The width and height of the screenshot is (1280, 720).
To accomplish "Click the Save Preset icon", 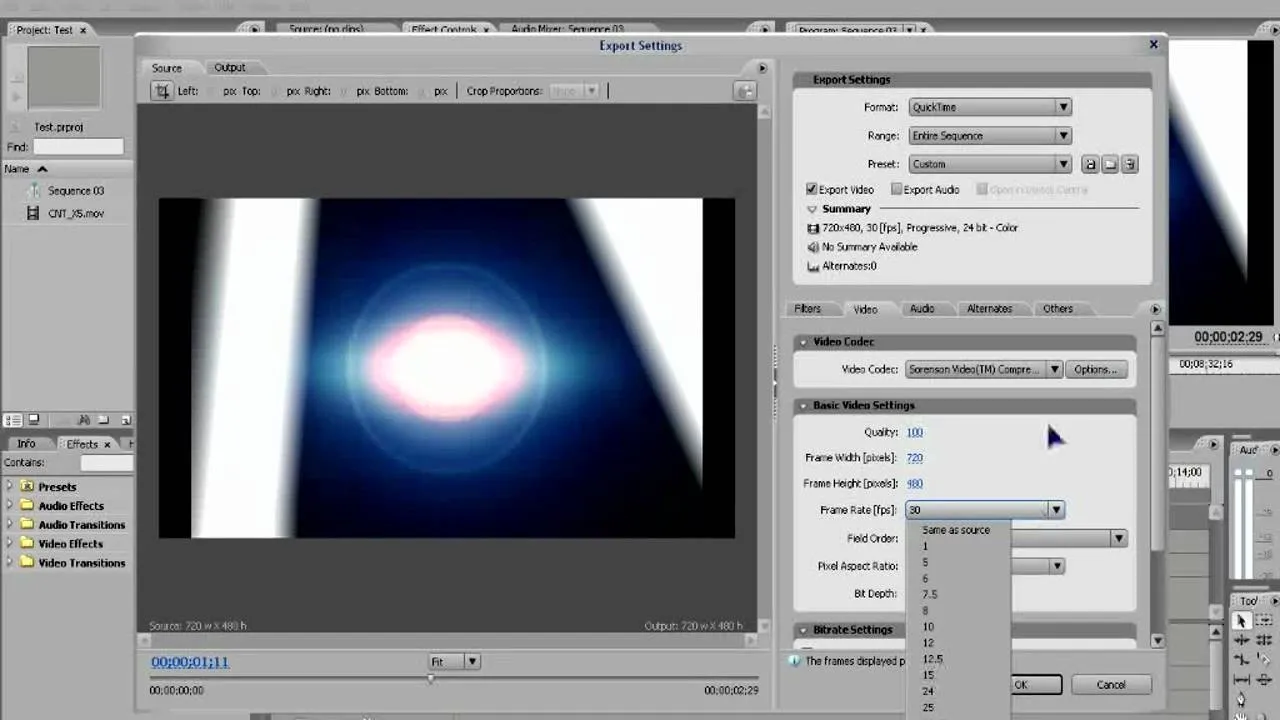I will click(1090, 164).
